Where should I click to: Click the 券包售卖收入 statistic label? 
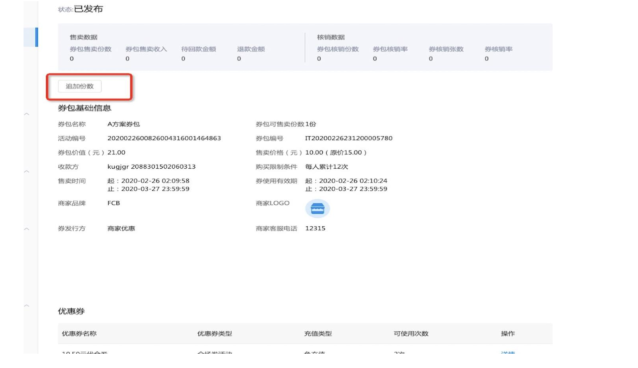click(146, 49)
